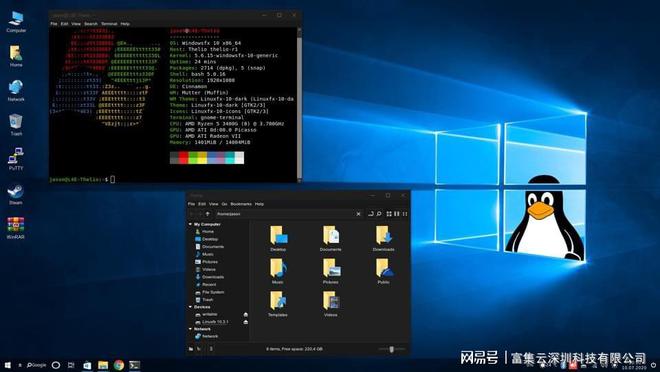Viewport: 660px width, 372px height.
Task: Collapse the My Computer sidebar section
Action: 191,224
